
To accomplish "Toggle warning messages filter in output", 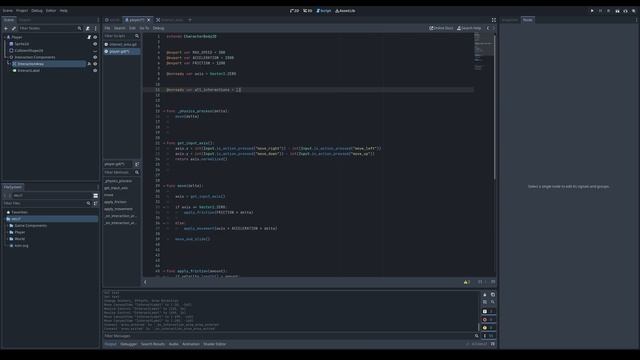I will tap(488, 328).
